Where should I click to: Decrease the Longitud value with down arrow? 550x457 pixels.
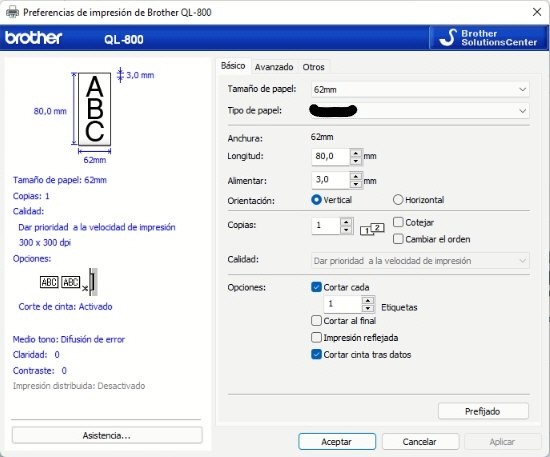[356, 161]
